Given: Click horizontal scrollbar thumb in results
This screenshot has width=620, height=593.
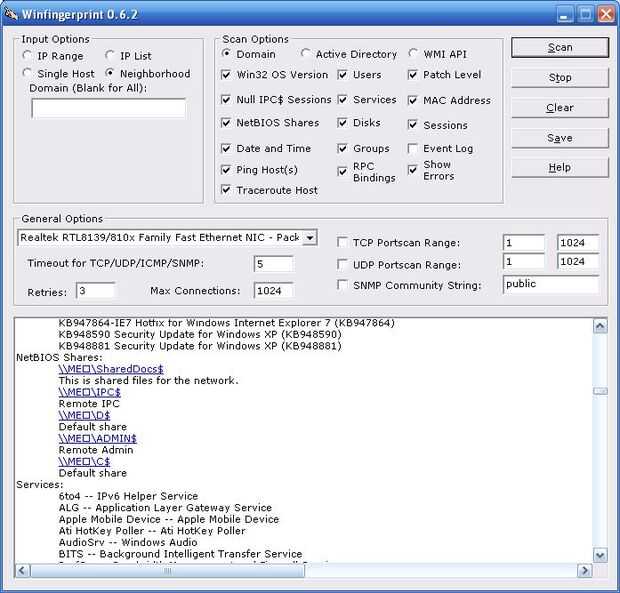Looking at the screenshot, I should (167, 570).
